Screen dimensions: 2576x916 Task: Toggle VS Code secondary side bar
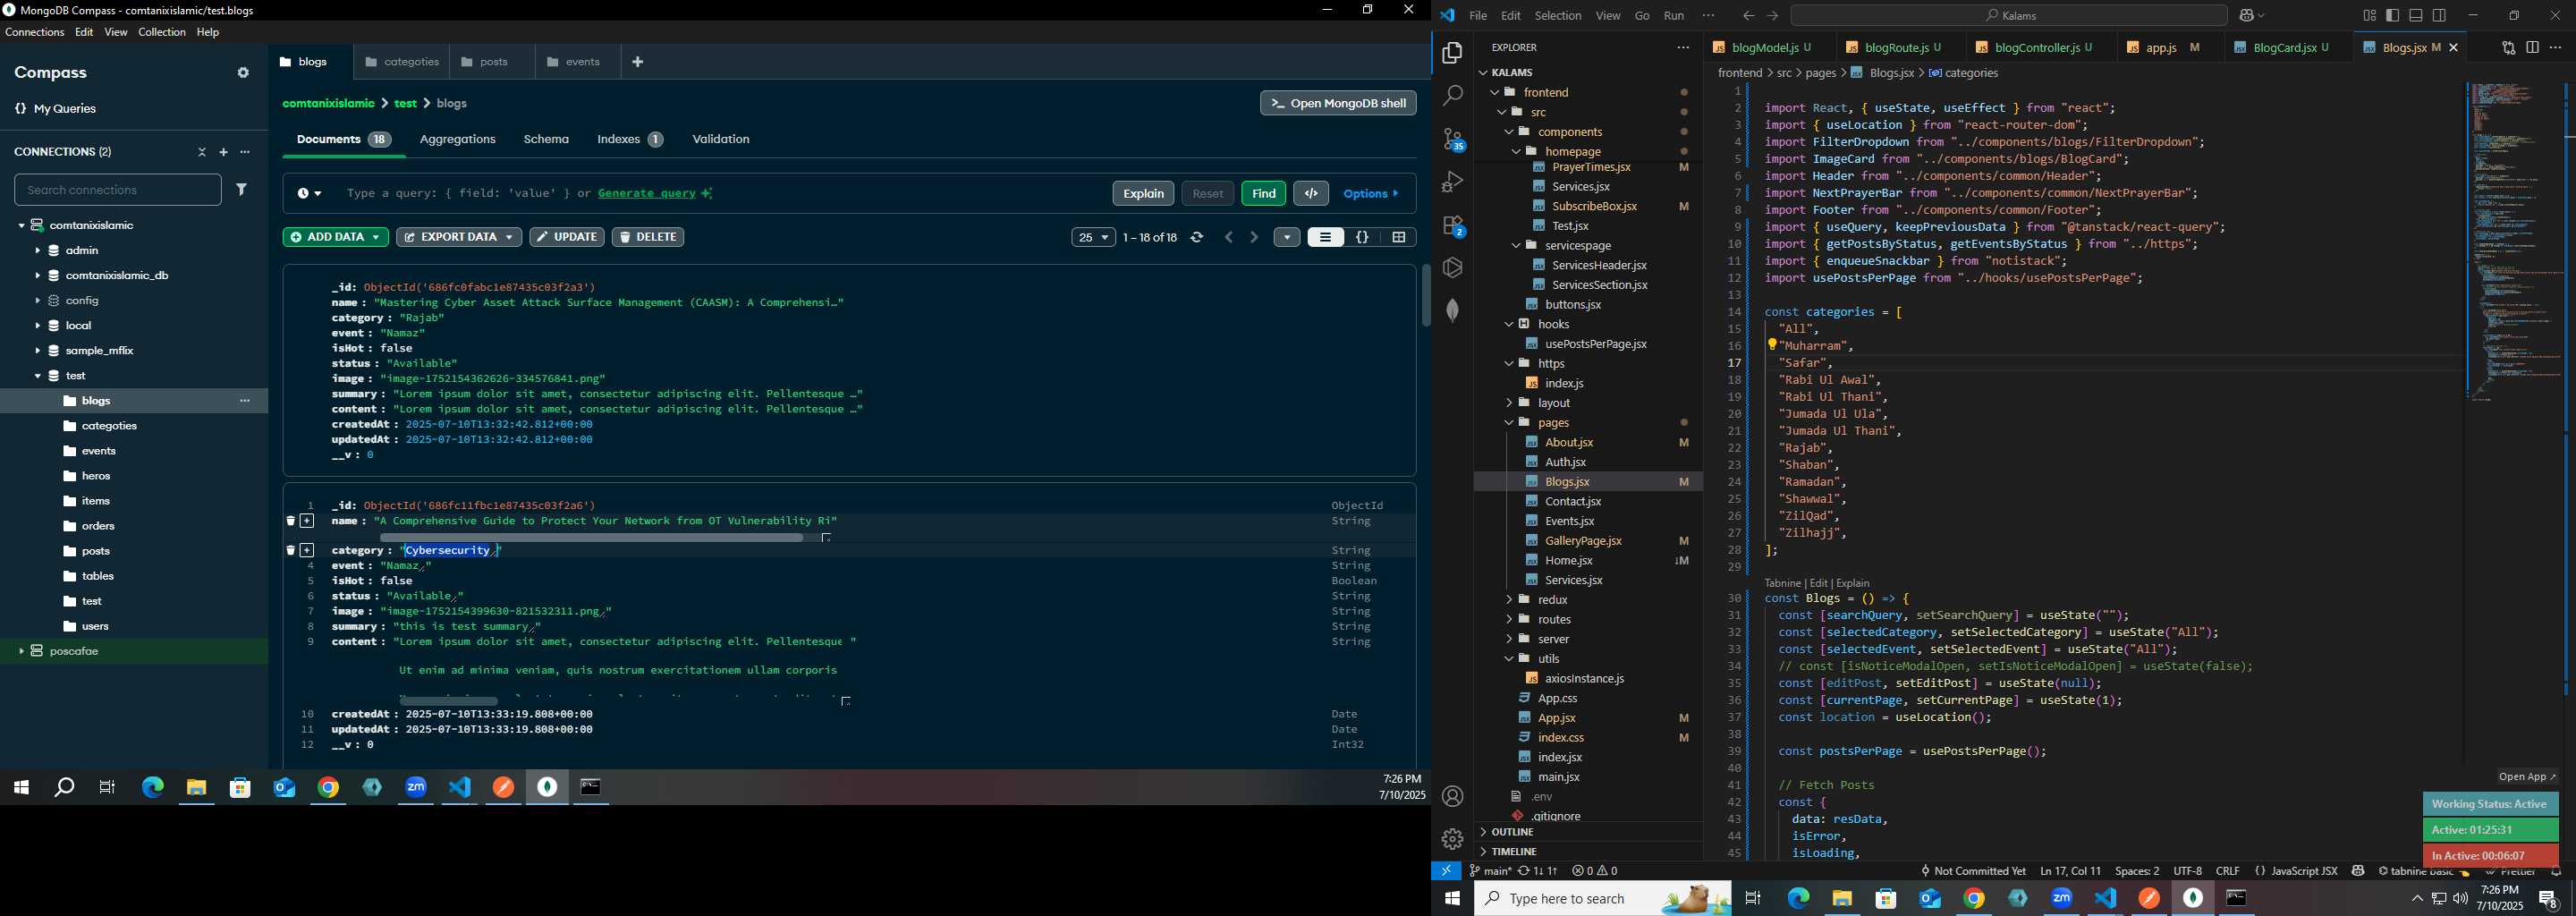2440,16
